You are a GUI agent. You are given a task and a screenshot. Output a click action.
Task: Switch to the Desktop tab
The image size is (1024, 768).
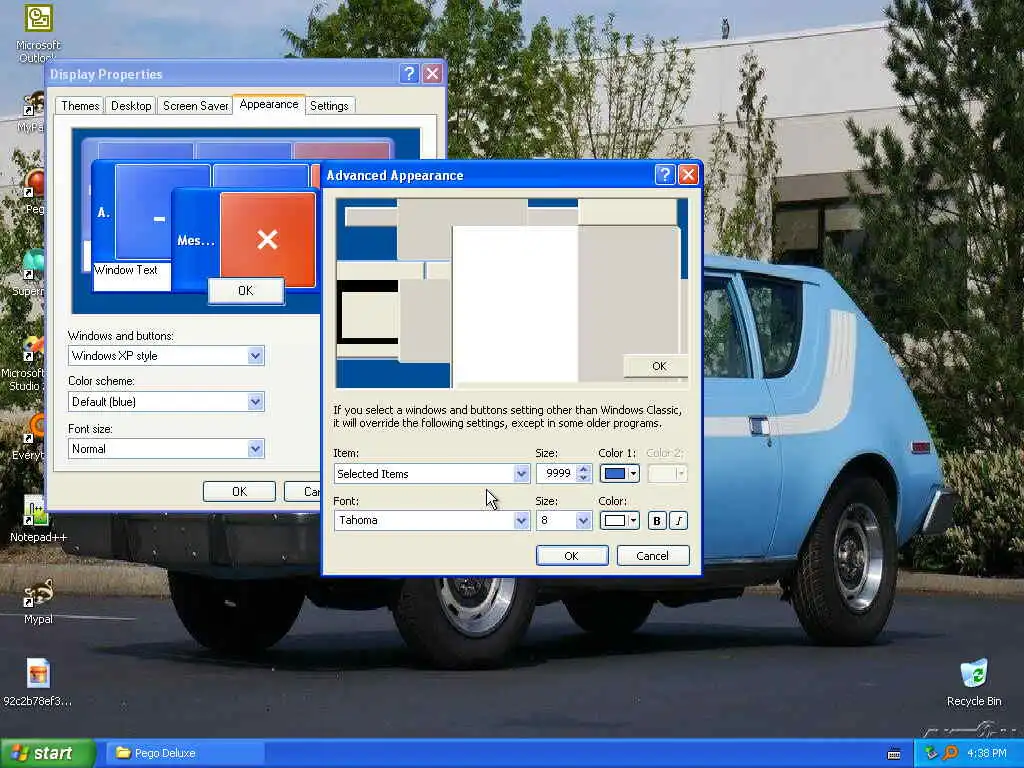(x=131, y=106)
